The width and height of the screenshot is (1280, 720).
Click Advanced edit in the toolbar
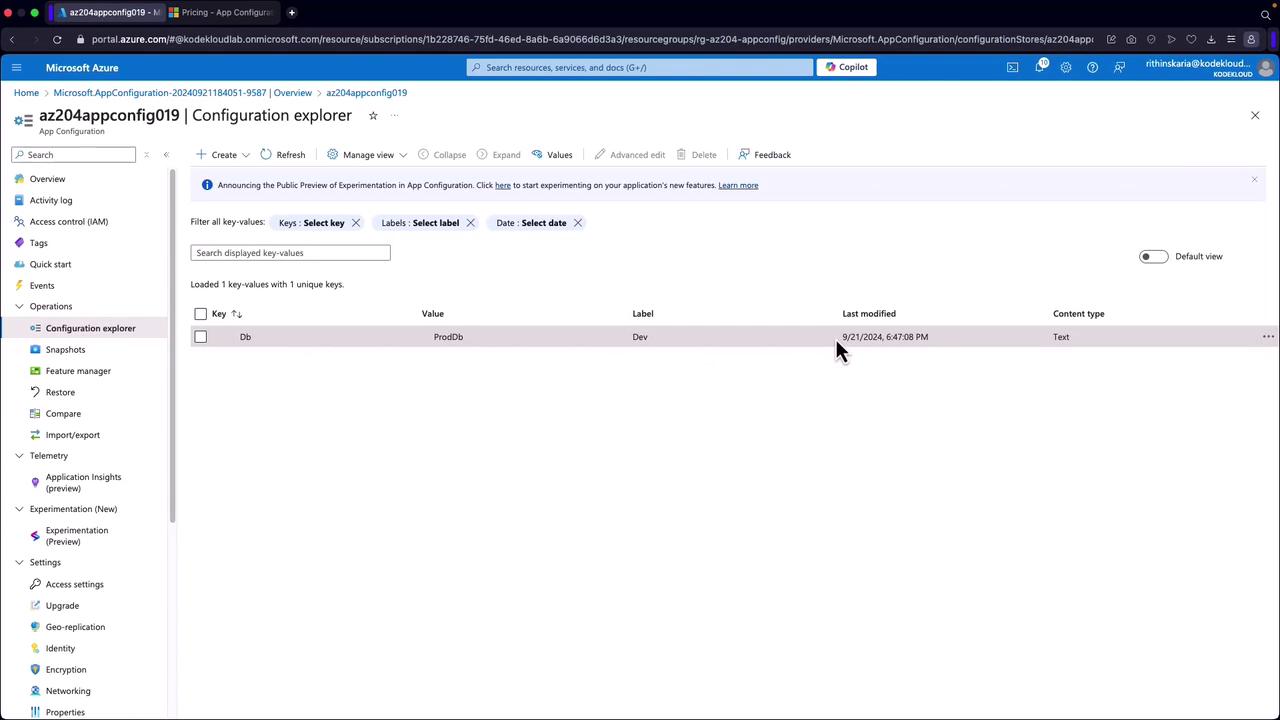(x=629, y=155)
